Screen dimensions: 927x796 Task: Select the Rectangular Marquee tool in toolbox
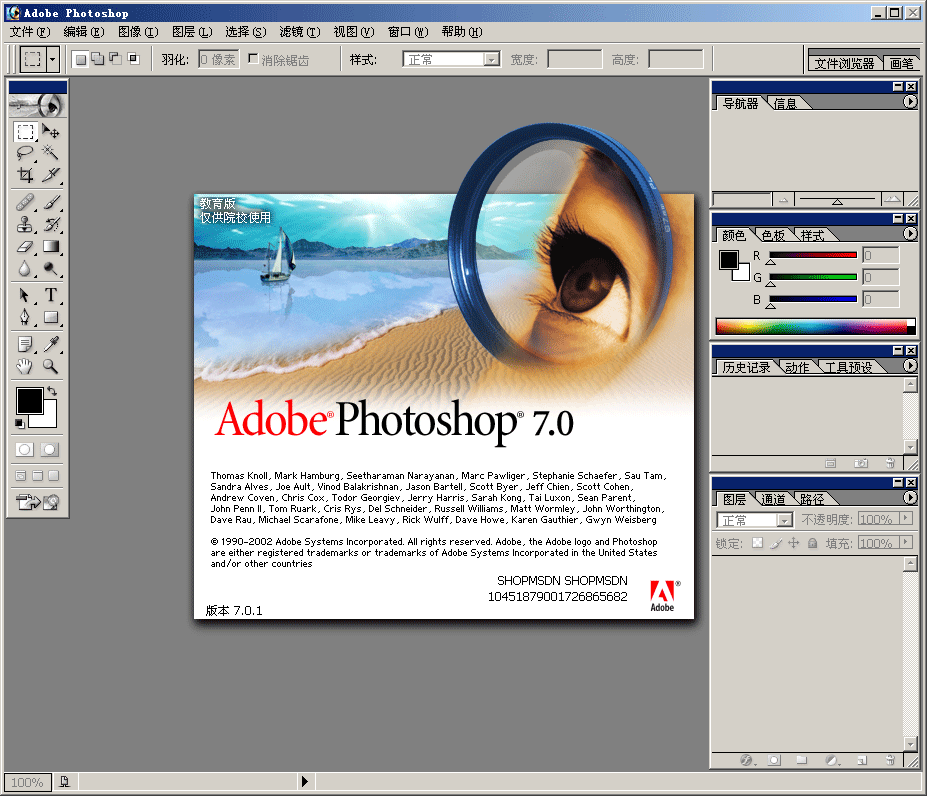25,131
